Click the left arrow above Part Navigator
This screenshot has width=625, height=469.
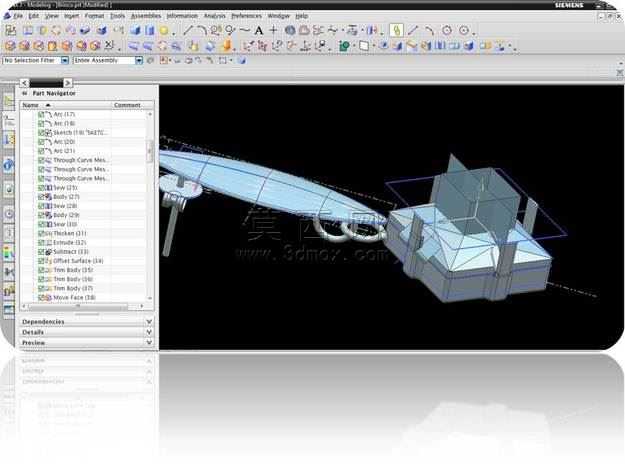coord(24,83)
